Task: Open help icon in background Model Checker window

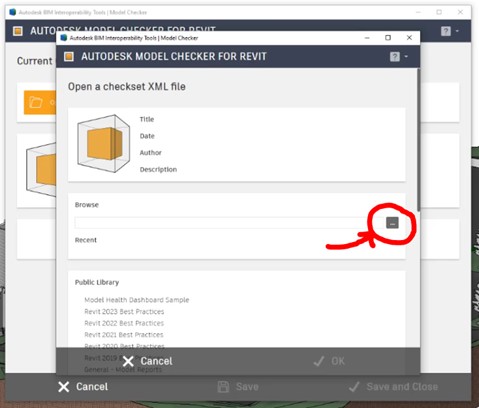Action: (446, 31)
